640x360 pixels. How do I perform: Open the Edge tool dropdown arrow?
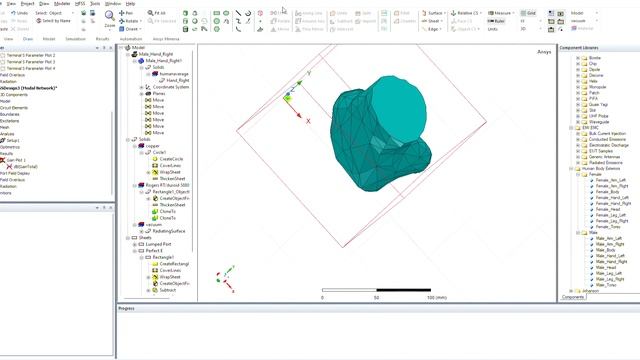click(x=441, y=29)
